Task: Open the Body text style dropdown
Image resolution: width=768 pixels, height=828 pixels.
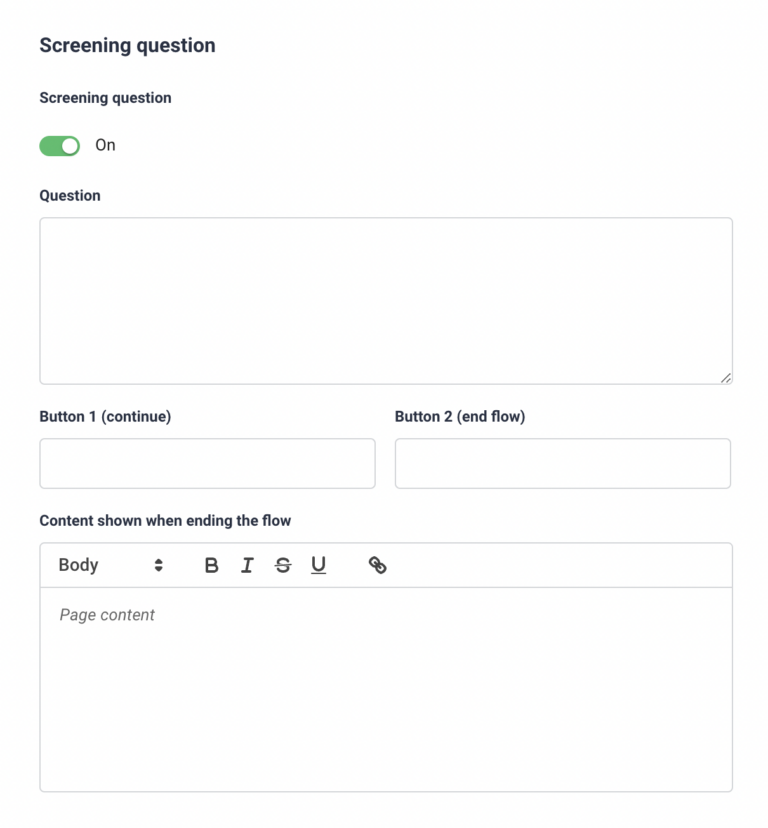Action: click(111, 566)
